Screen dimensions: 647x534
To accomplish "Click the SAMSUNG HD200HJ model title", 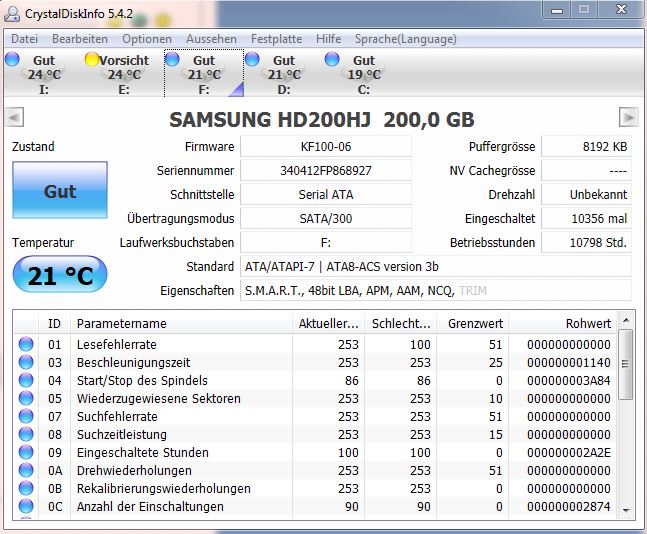I will (x=322, y=120).
